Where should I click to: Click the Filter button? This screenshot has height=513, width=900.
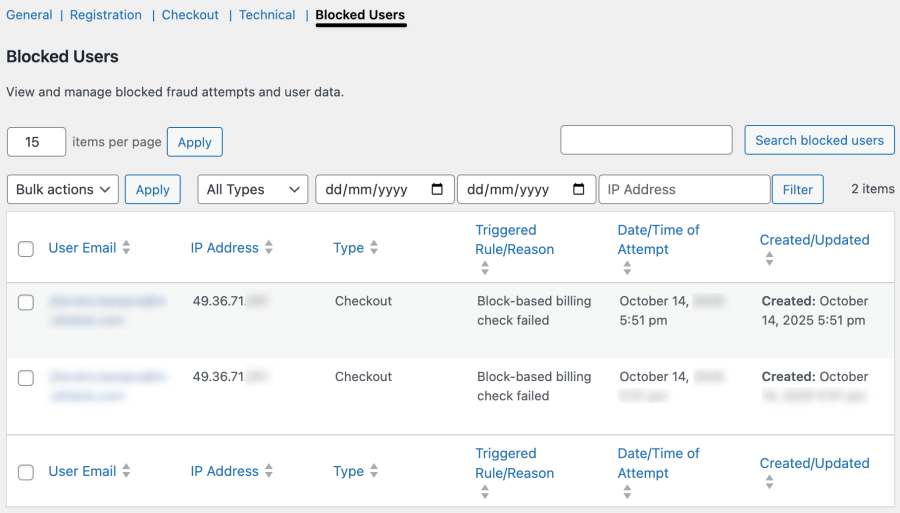[x=797, y=189]
